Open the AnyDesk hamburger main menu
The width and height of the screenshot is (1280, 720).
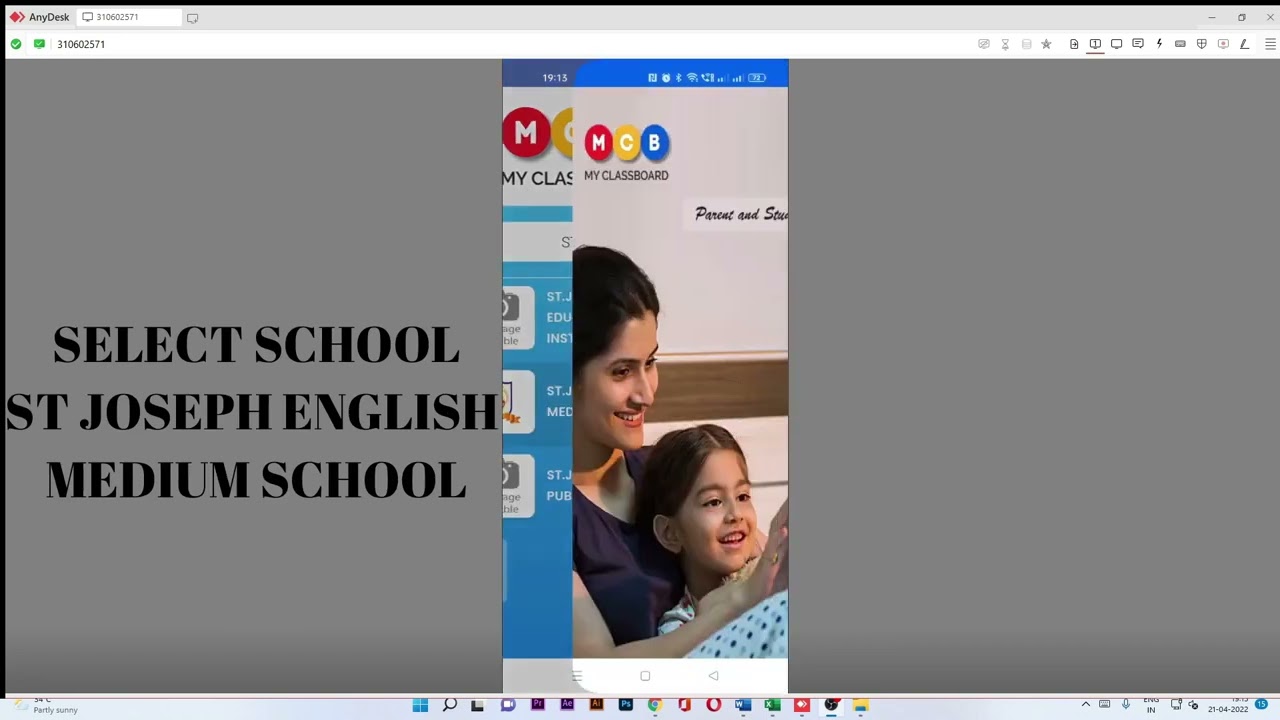[1271, 44]
